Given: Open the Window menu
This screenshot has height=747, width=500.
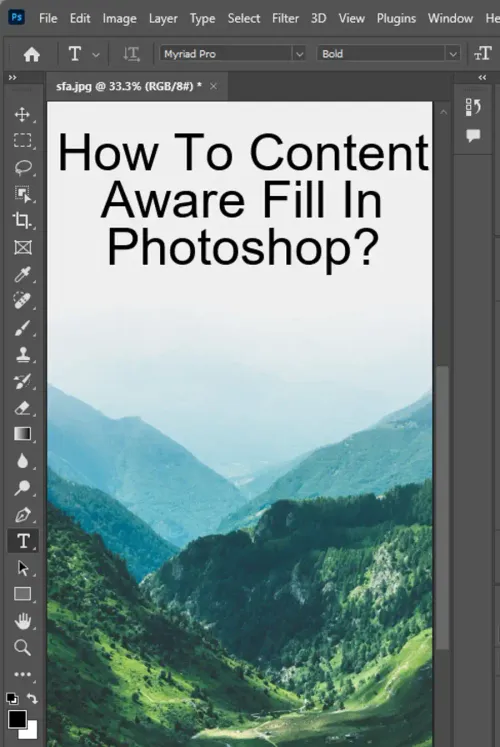Looking at the screenshot, I should 450,19.
